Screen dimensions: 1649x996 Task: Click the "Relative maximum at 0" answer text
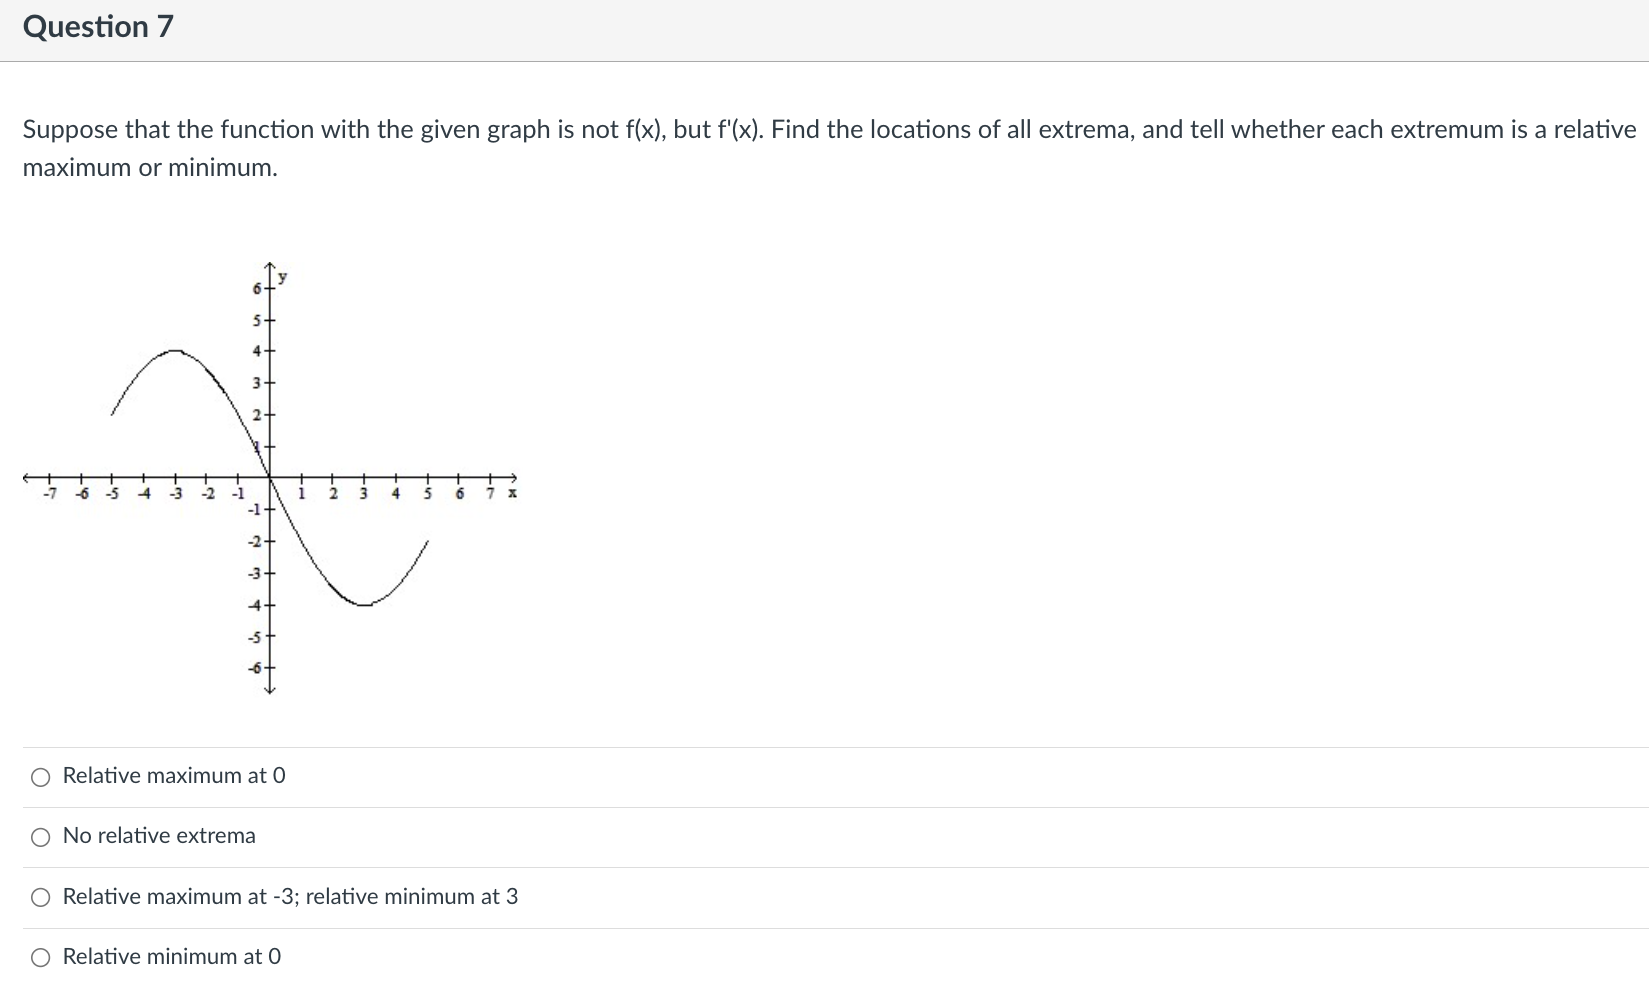point(173,776)
